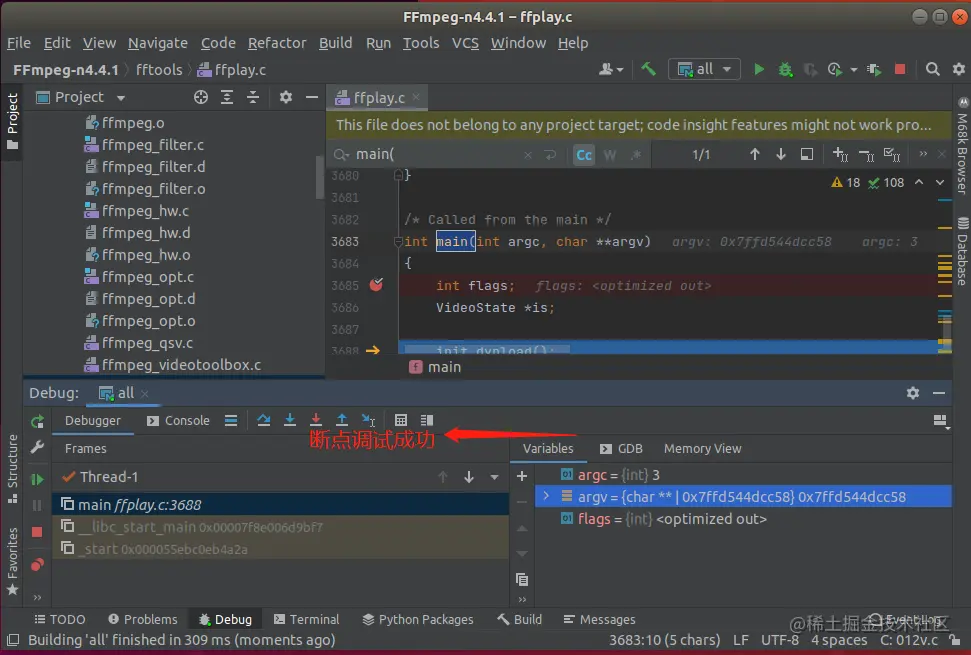Image resolution: width=971 pixels, height=655 pixels.
Task: Close the ffplay.c editor tab
Action: pos(416,97)
